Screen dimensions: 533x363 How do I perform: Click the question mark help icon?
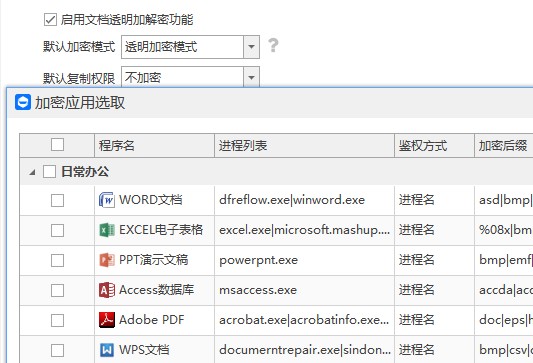(273, 45)
